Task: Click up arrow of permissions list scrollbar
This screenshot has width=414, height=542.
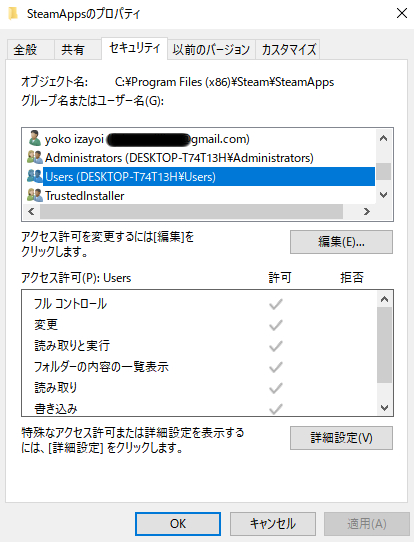Action: click(384, 299)
